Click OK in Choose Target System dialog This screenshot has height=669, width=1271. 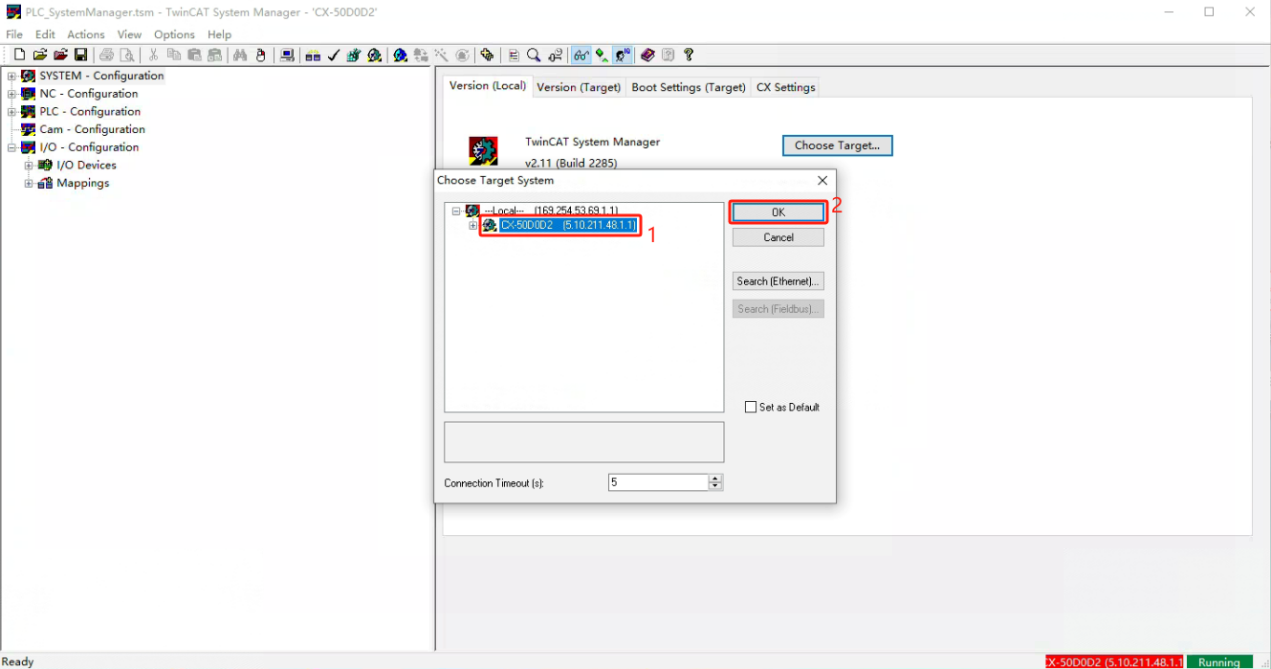point(778,212)
